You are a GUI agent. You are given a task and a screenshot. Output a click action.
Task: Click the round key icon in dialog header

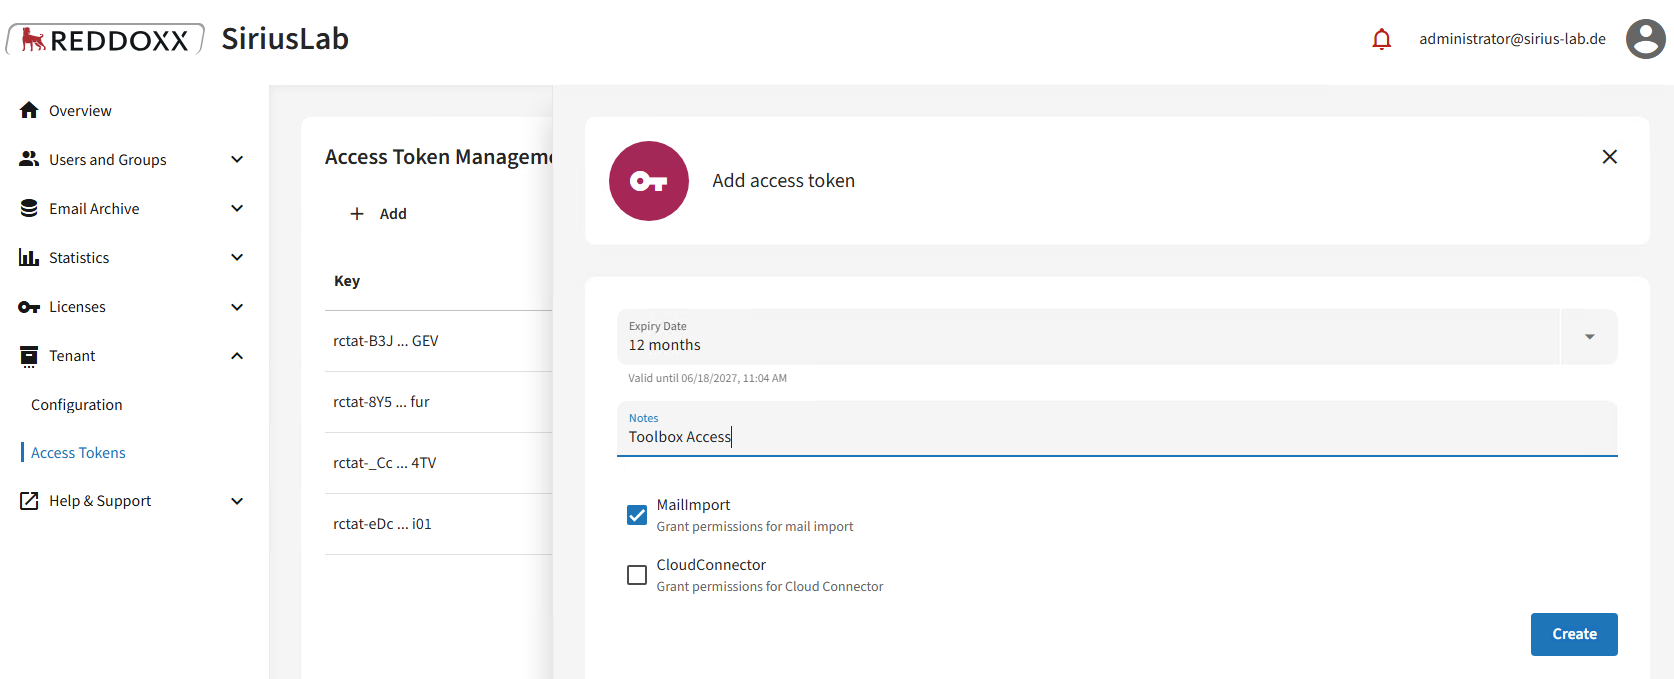649,181
